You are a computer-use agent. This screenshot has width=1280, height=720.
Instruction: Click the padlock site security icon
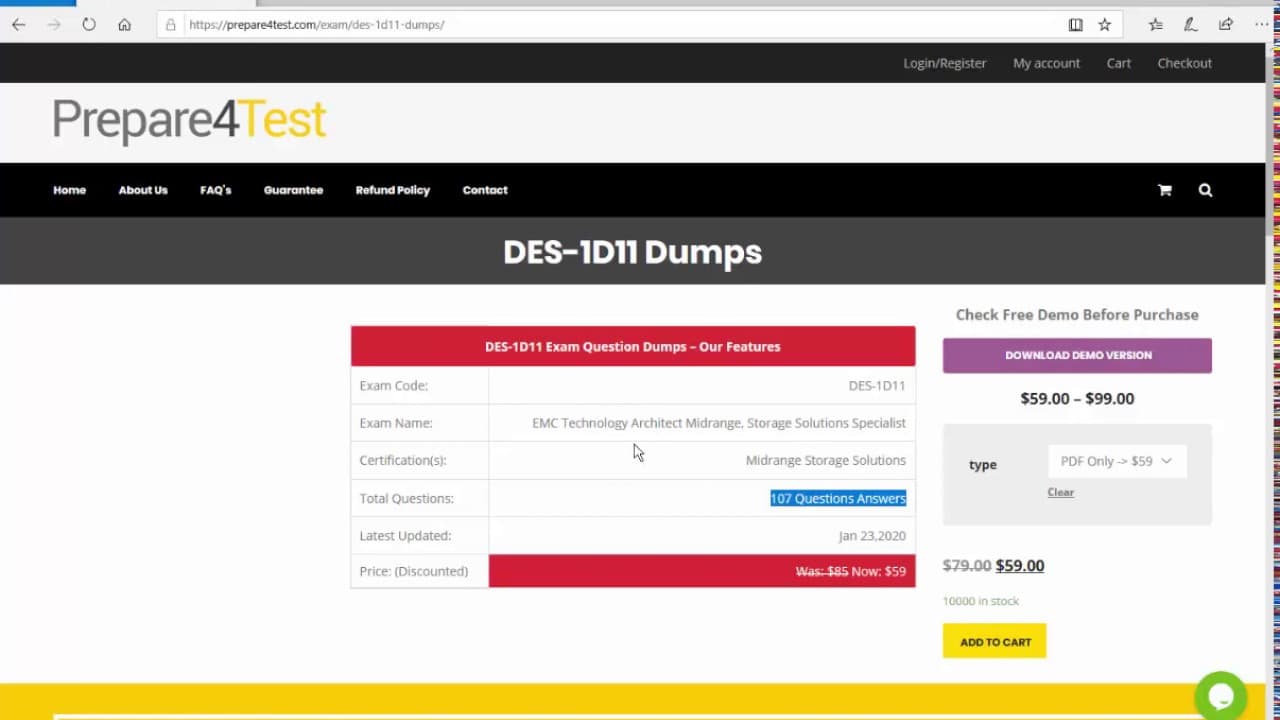(x=170, y=24)
